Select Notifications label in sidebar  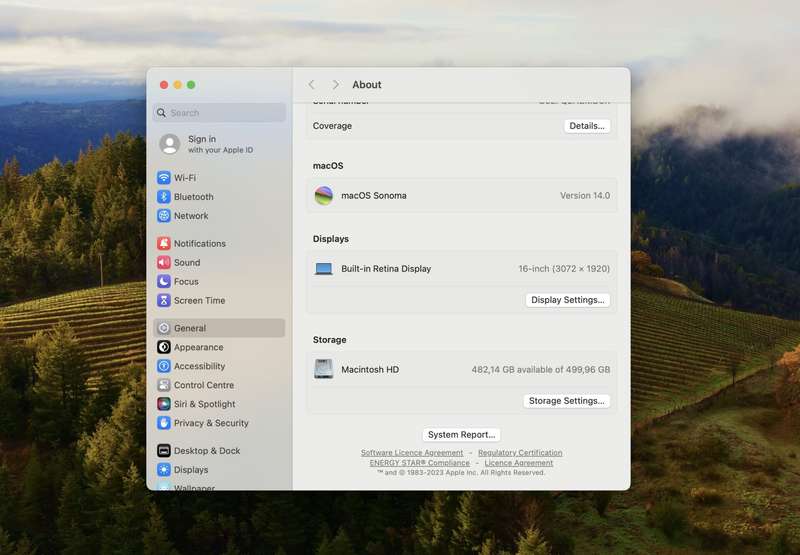click(199, 243)
